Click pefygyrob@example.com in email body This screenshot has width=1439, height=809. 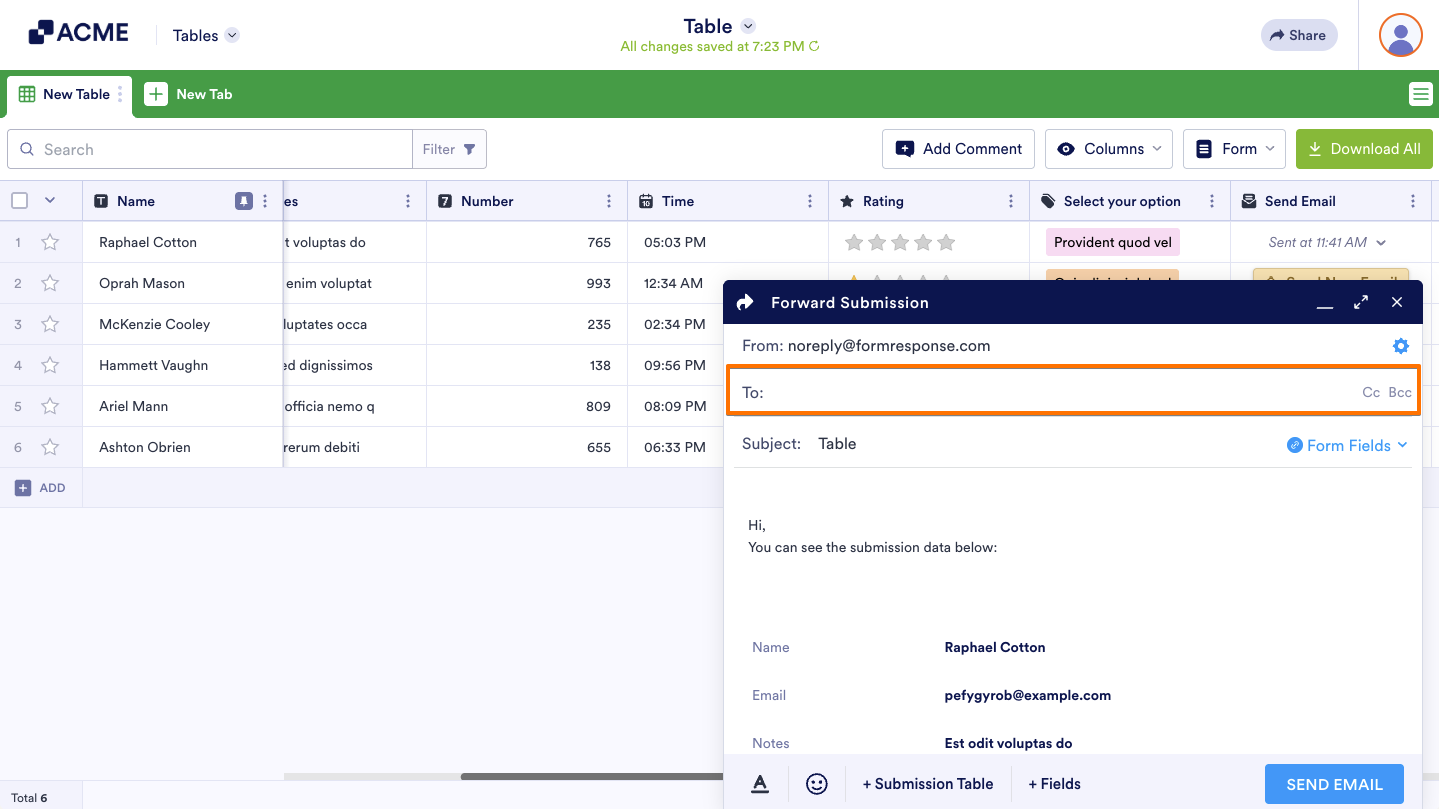1027,695
